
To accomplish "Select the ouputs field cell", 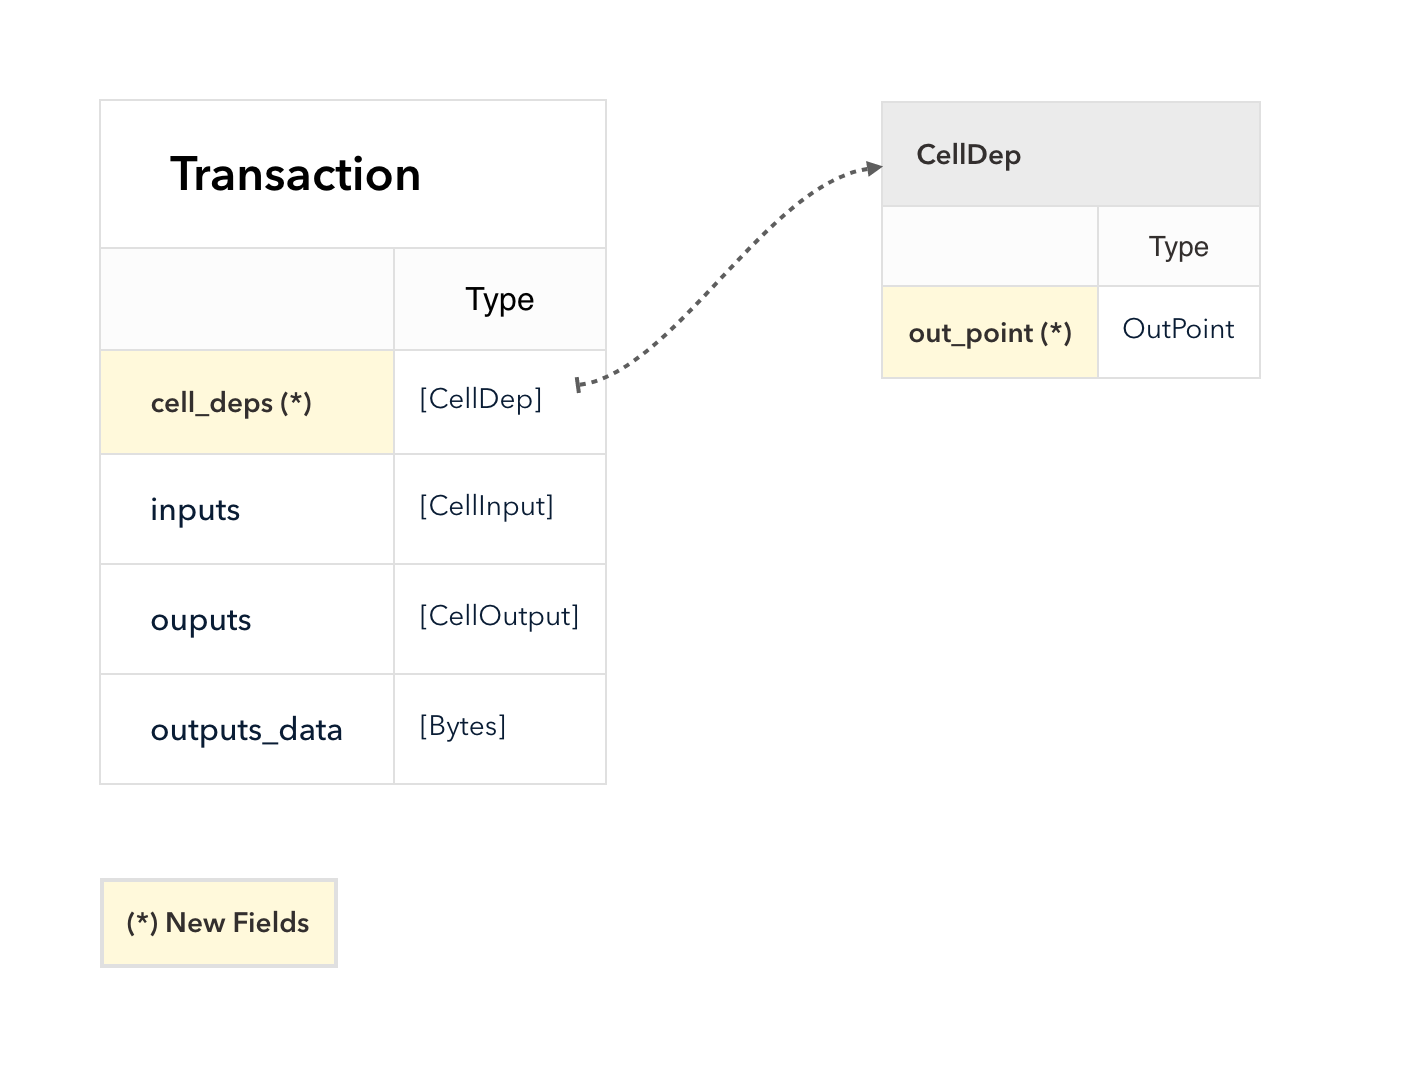I will click(x=247, y=619).
